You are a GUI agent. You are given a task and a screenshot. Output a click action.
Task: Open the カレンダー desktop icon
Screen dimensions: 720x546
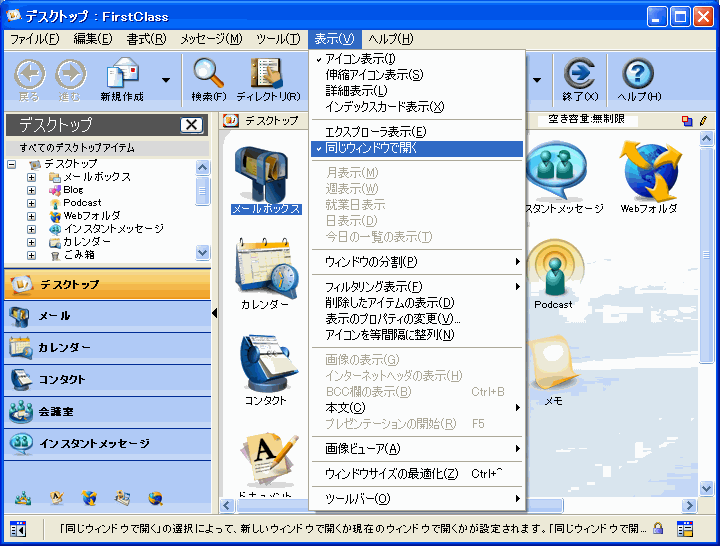pos(266,274)
